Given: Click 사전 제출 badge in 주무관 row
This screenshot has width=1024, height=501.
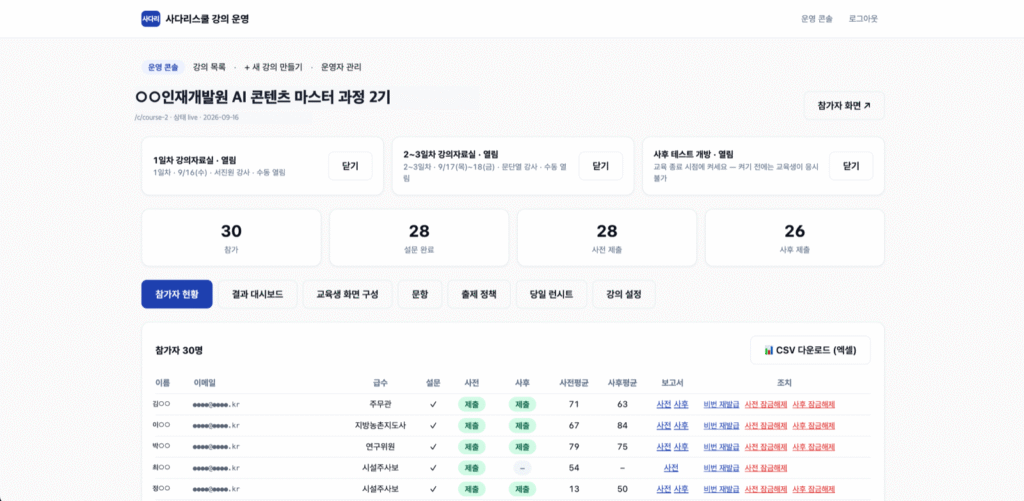Looking at the screenshot, I should pyautogui.click(x=472, y=404).
